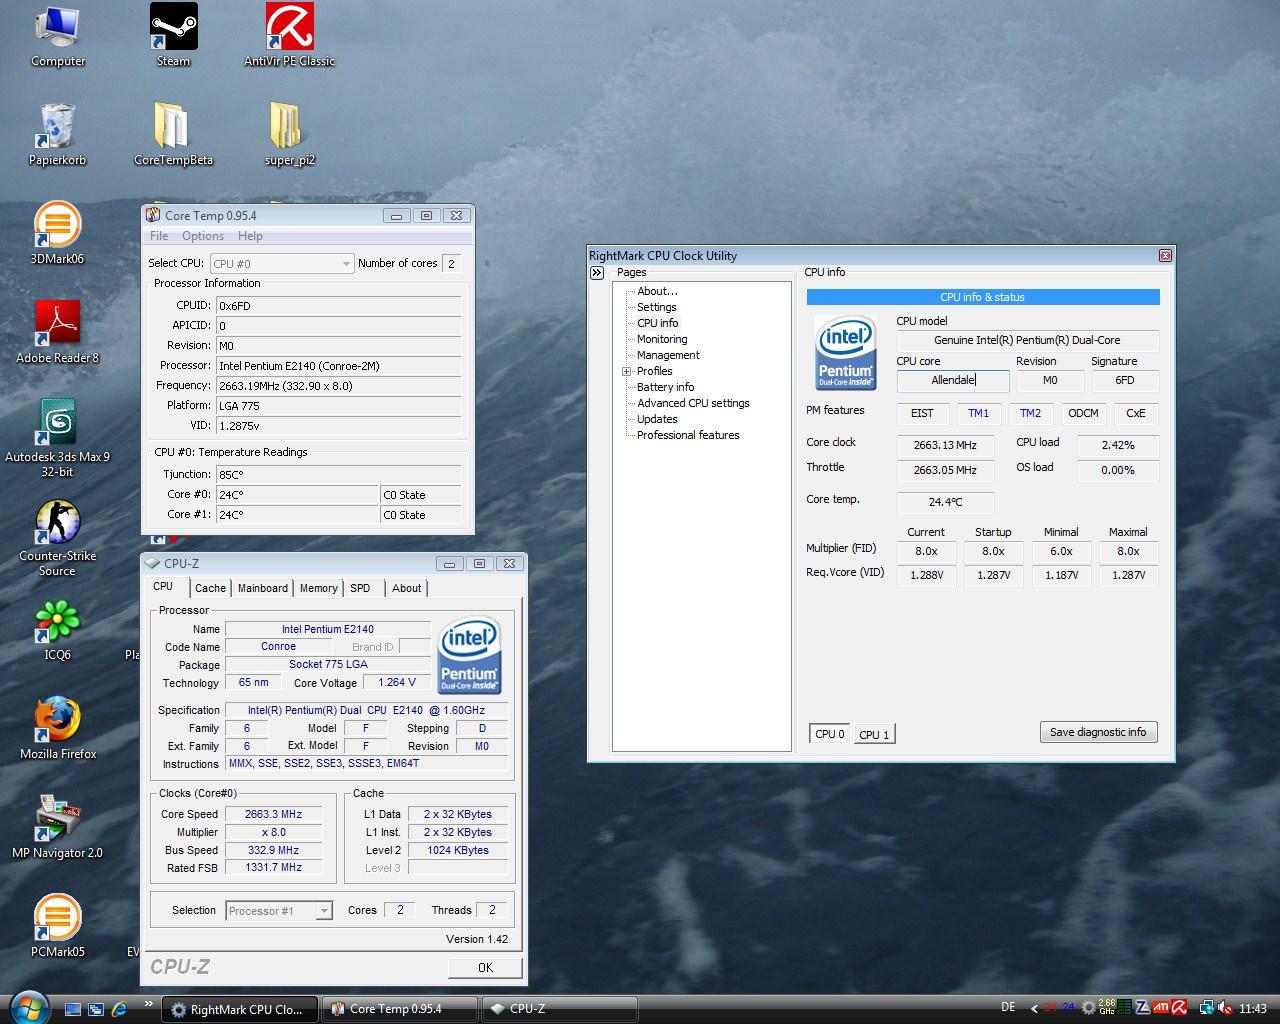The width and height of the screenshot is (1280, 1024).
Task: Click the 2.66 GHz clock tray icon
Action: pos(1106,1008)
